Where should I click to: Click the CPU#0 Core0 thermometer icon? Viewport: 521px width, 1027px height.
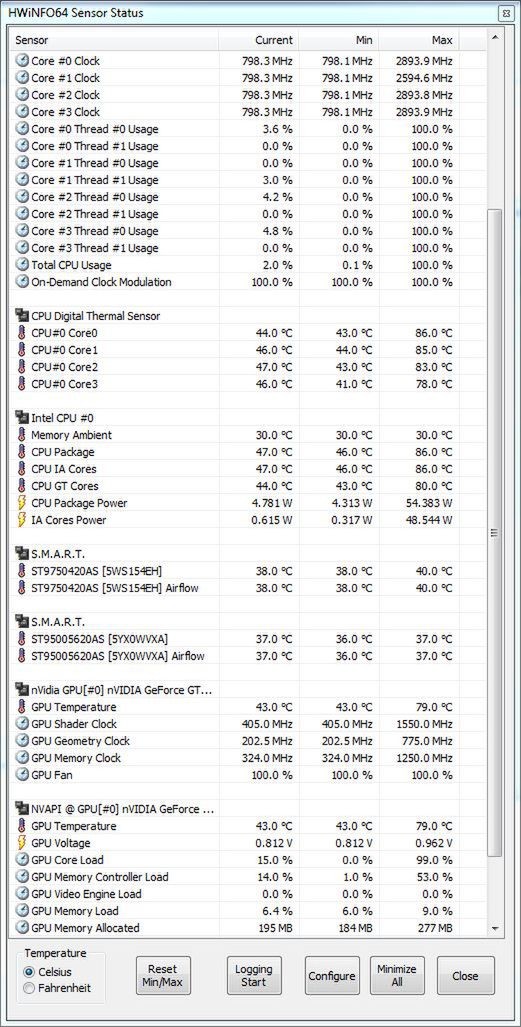tap(22, 333)
